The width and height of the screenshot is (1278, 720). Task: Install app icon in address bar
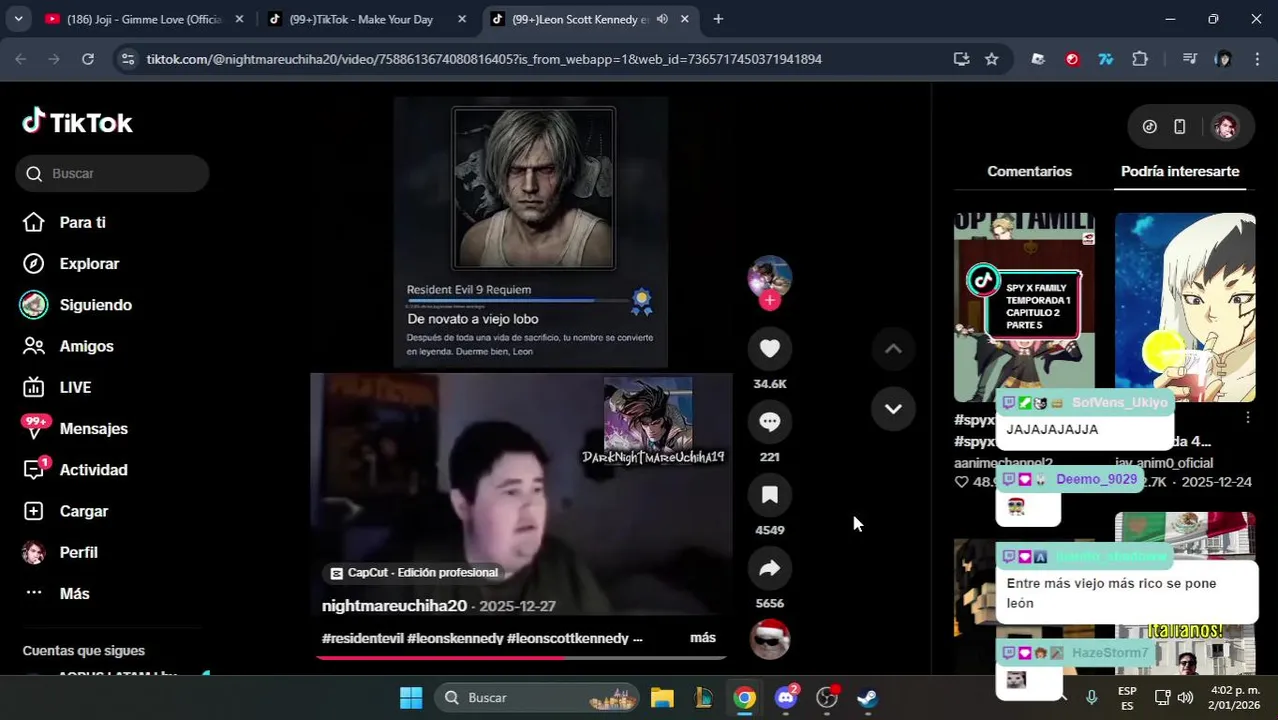pyautogui.click(x=961, y=59)
